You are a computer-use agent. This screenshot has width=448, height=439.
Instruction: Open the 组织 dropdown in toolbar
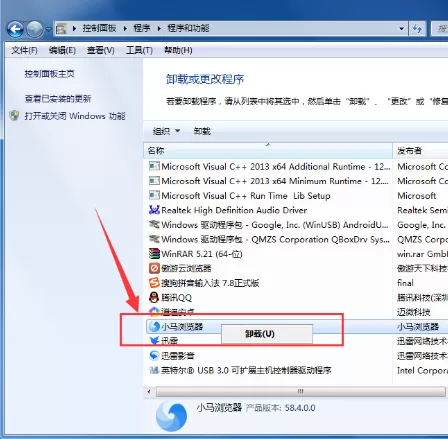click(x=166, y=131)
